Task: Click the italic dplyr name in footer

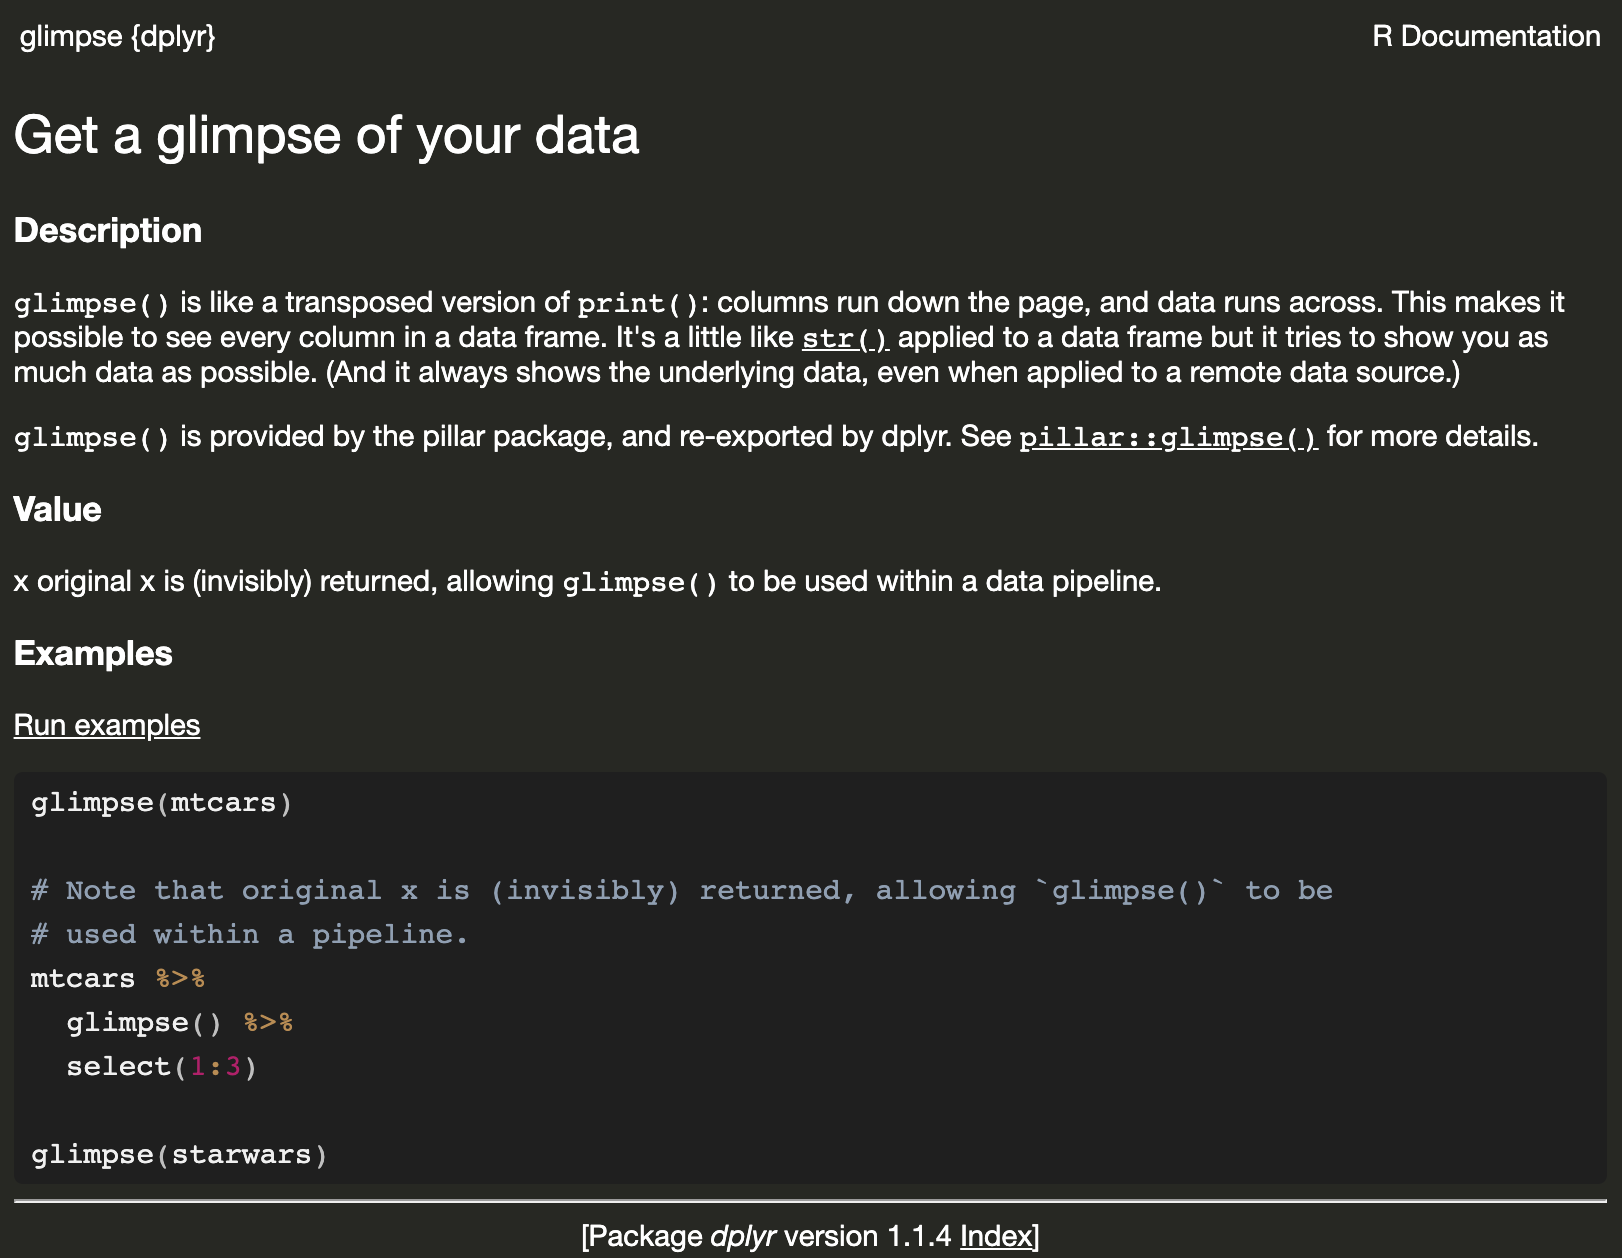Action: point(743,1236)
